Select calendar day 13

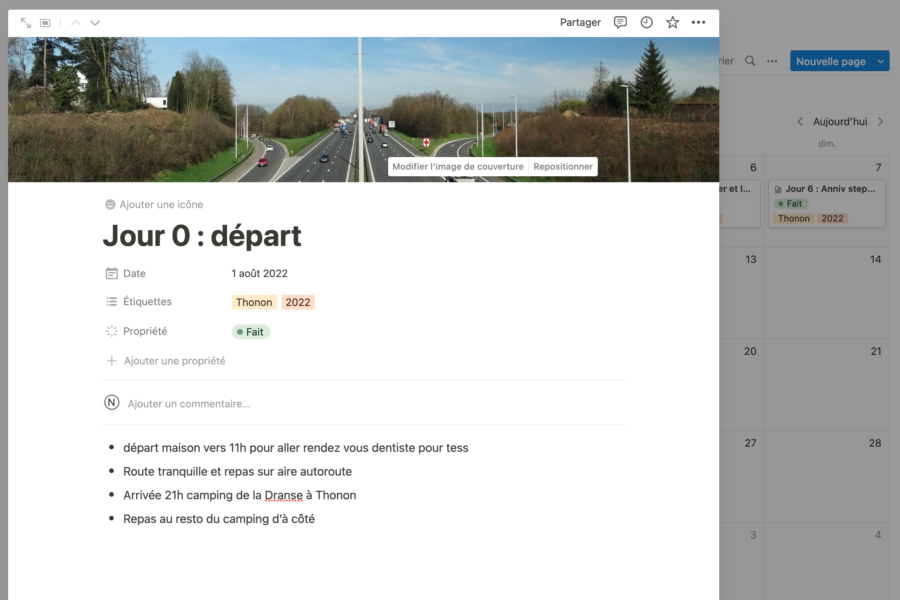click(751, 260)
